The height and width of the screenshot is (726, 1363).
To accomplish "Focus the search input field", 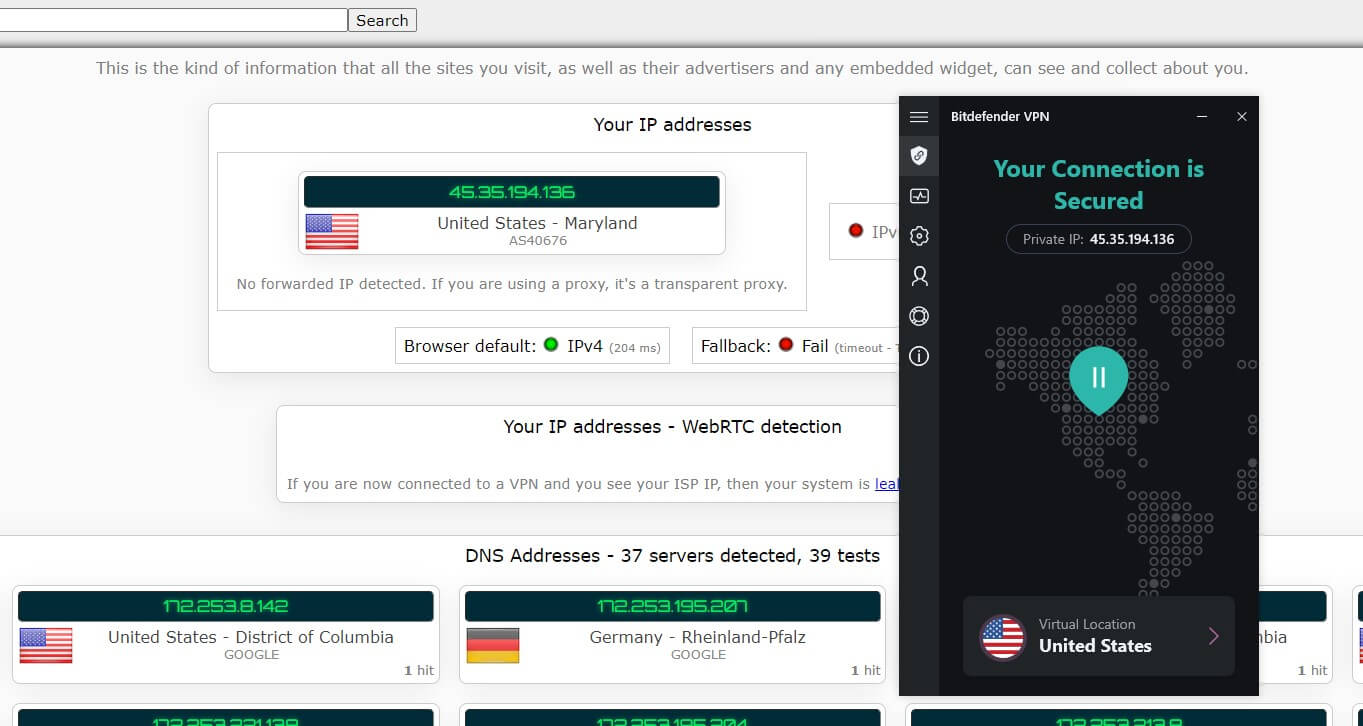I will tap(173, 20).
